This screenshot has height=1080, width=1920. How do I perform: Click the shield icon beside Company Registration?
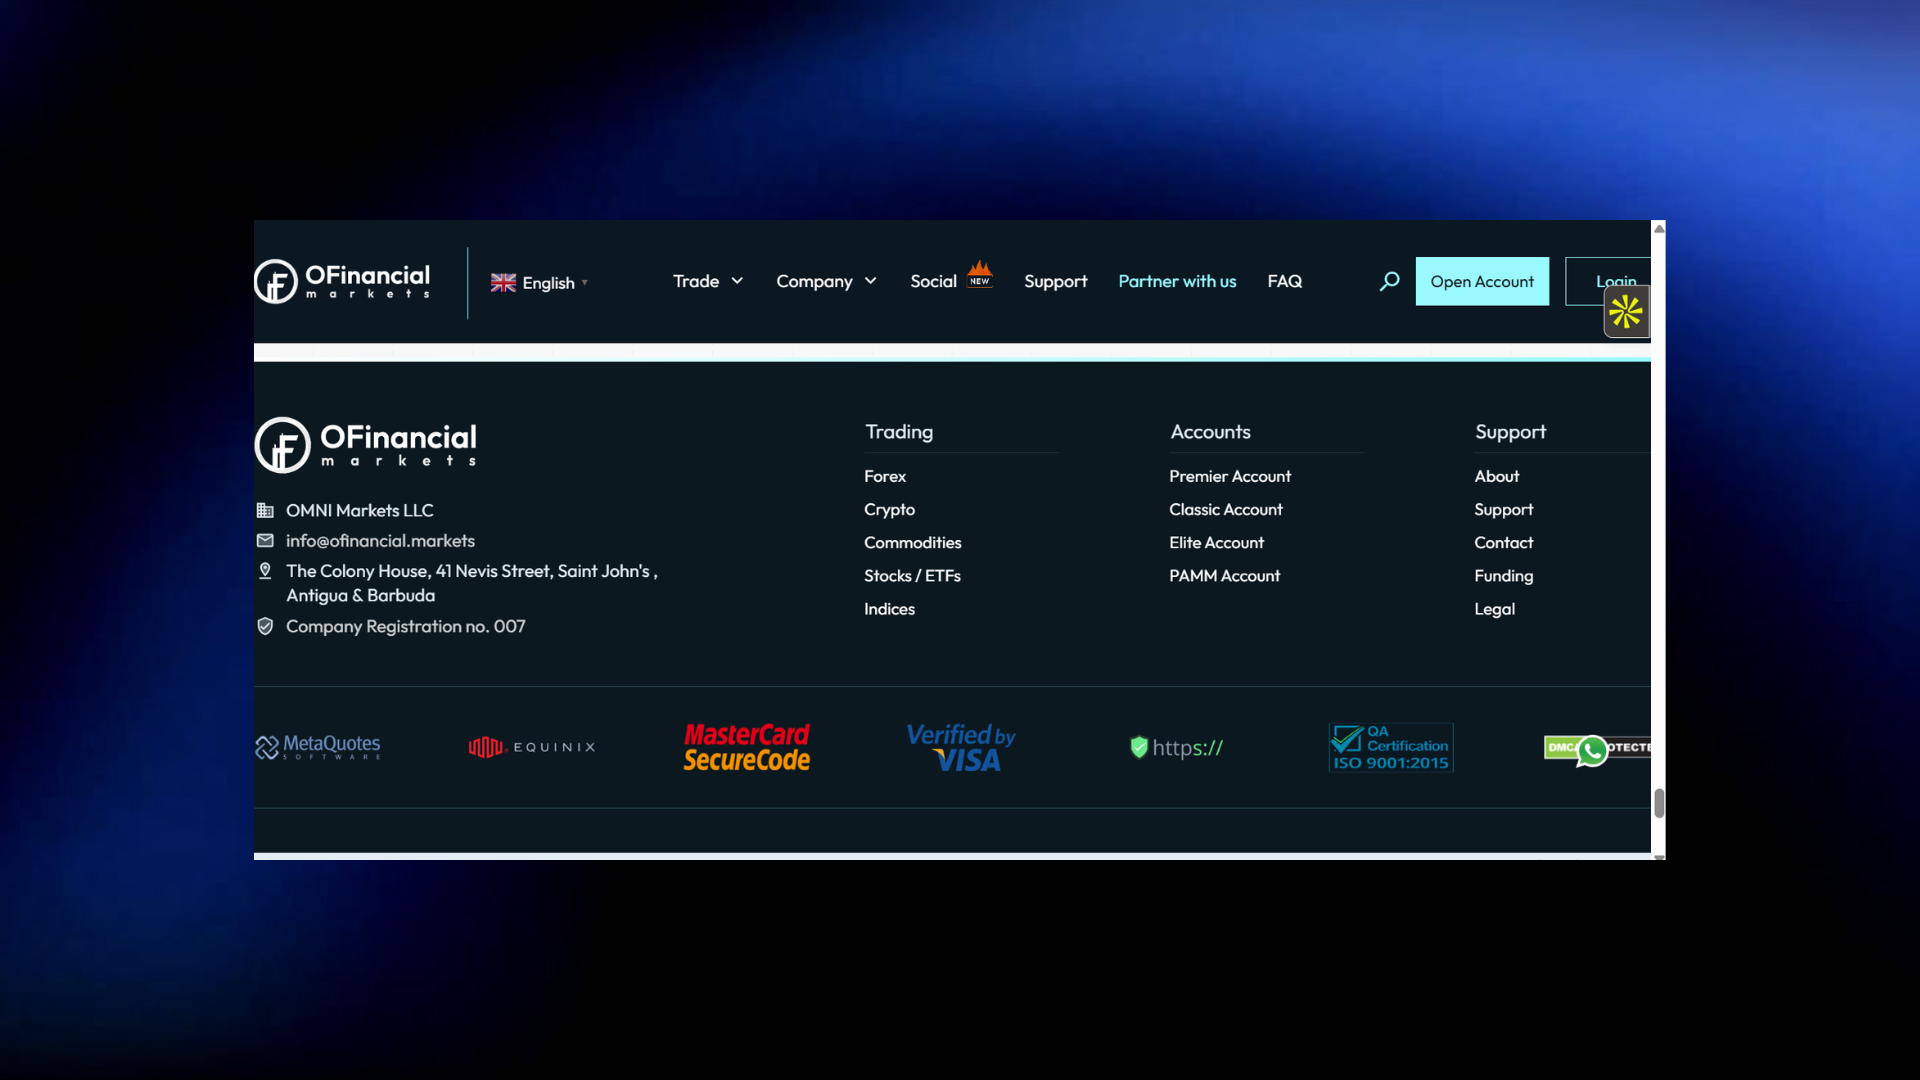(265, 626)
